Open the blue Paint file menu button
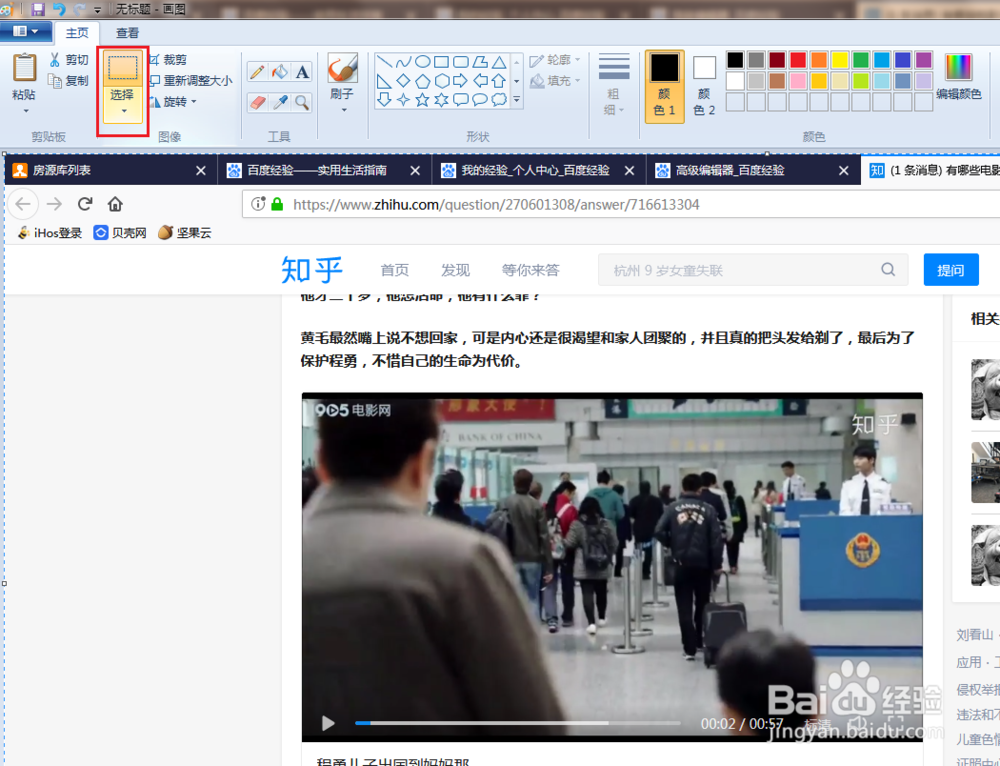 (x=26, y=31)
